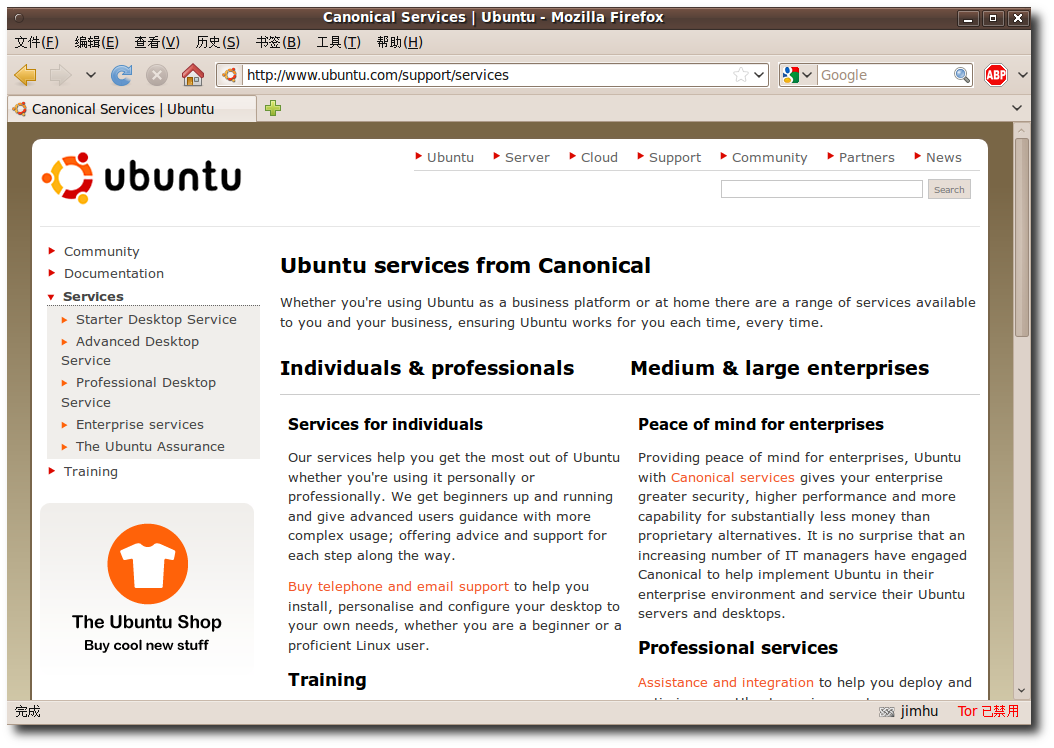Open The Ubuntu Assurance sidebar link
Screen dimensions: 1054x748
coord(150,446)
